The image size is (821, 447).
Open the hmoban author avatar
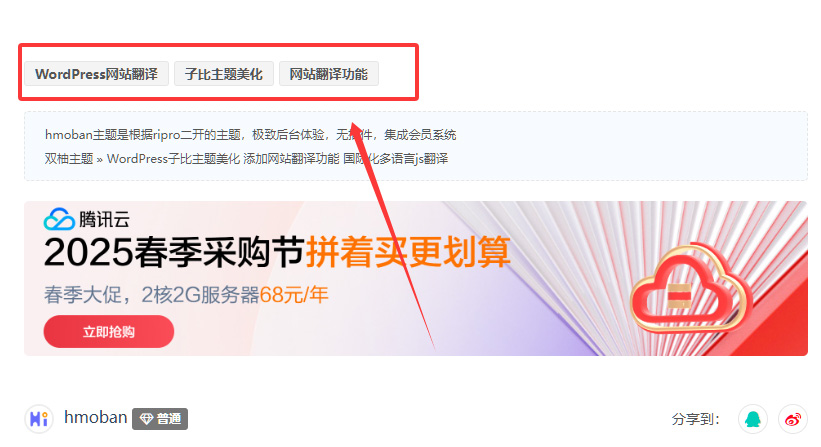pyautogui.click(x=39, y=419)
